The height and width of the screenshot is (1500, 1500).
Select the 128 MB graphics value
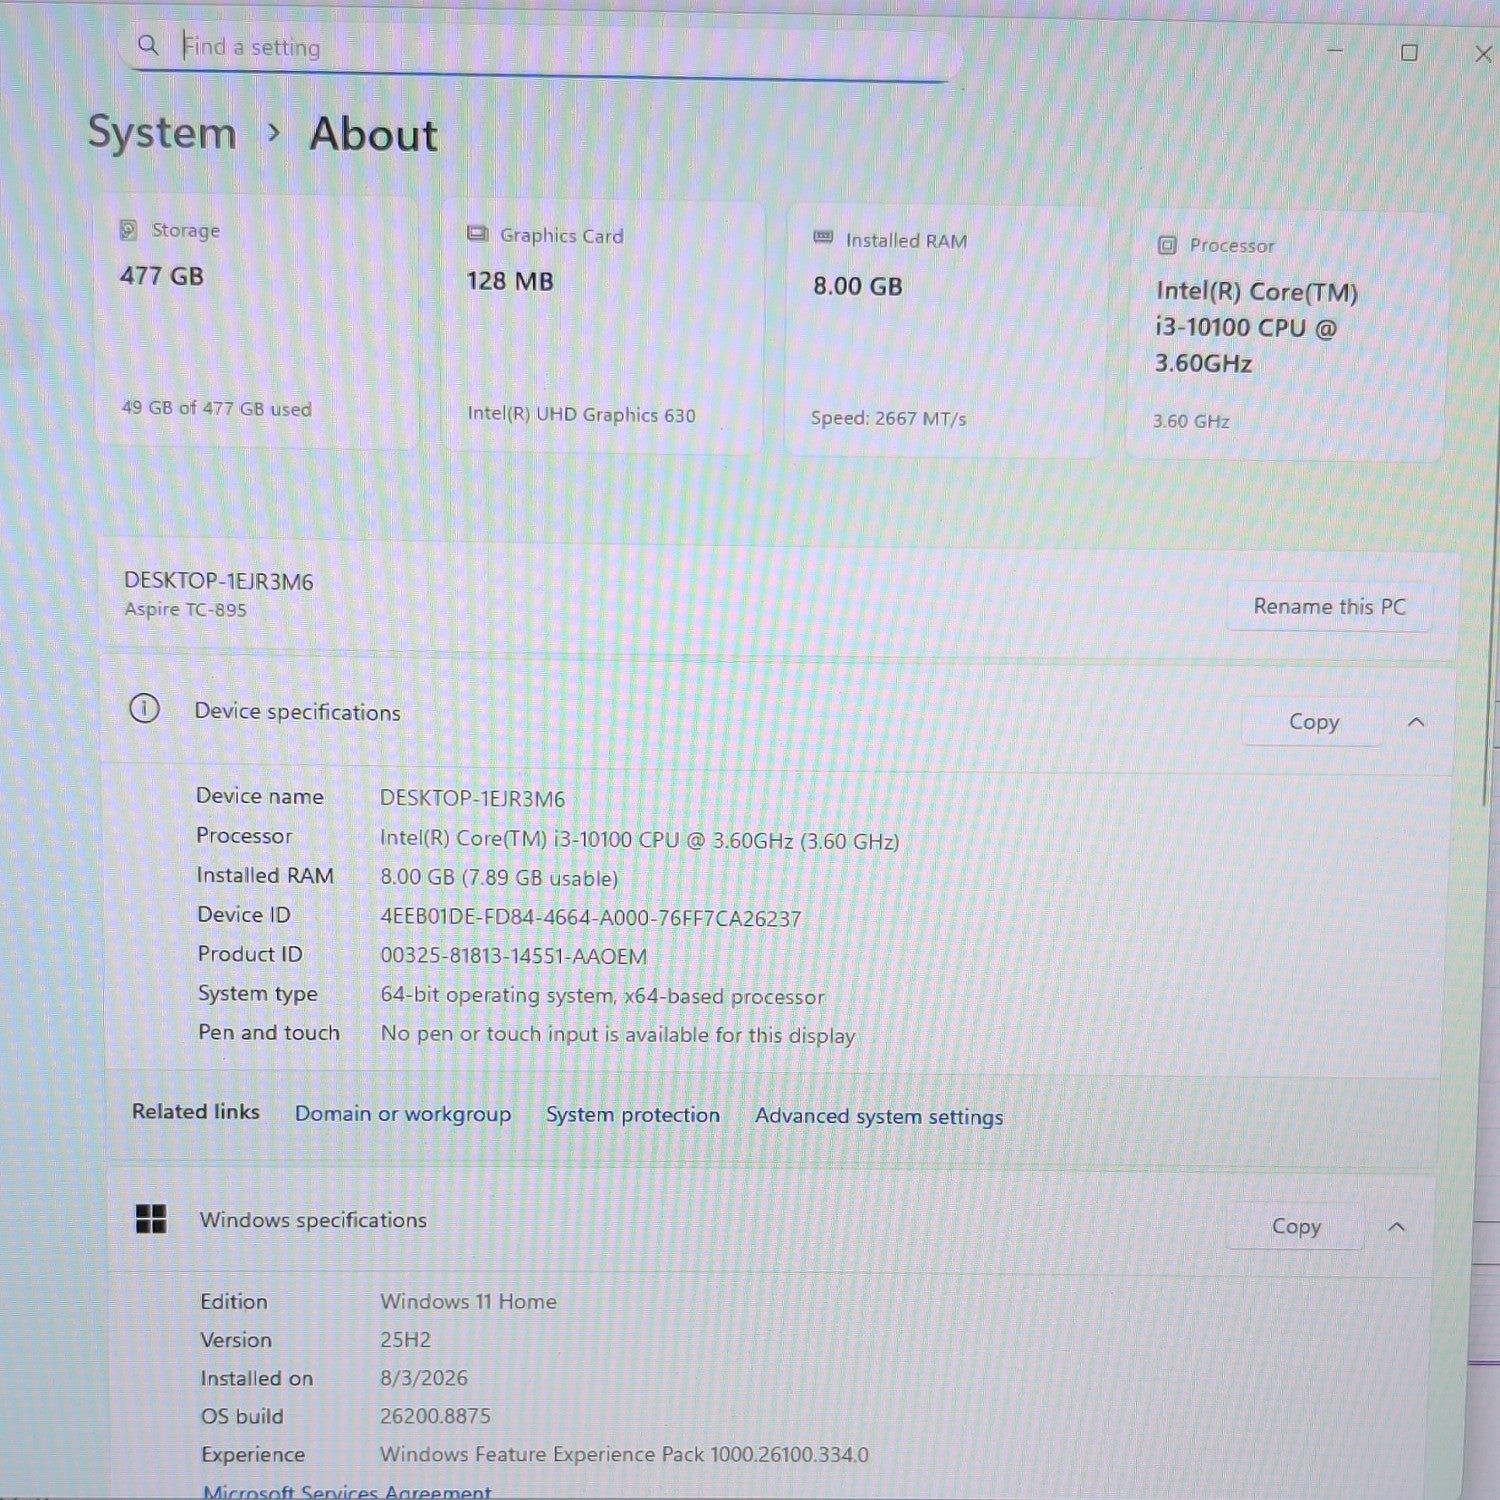510,281
